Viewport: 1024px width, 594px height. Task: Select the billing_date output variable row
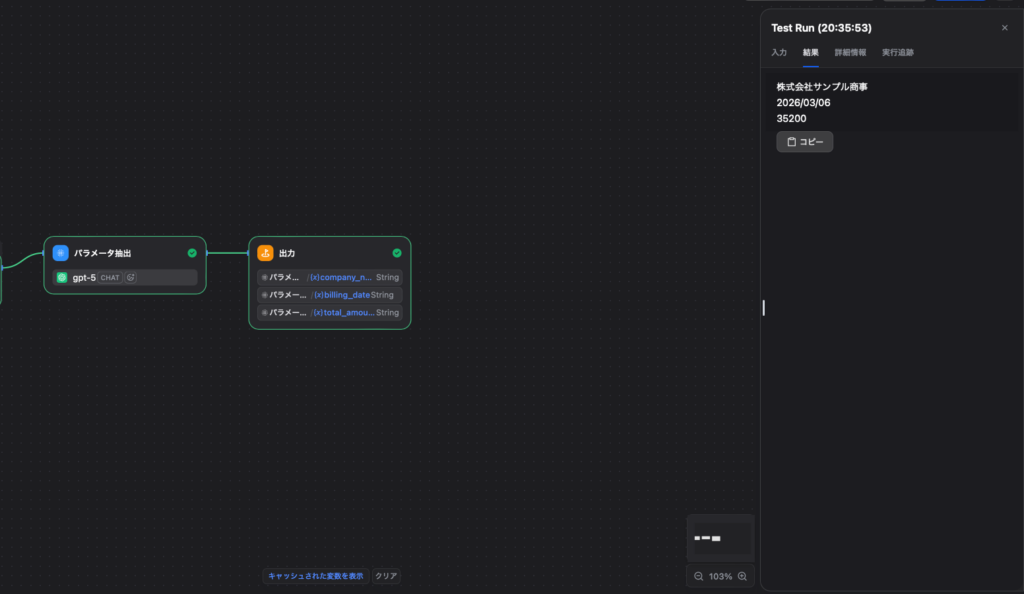click(329, 295)
